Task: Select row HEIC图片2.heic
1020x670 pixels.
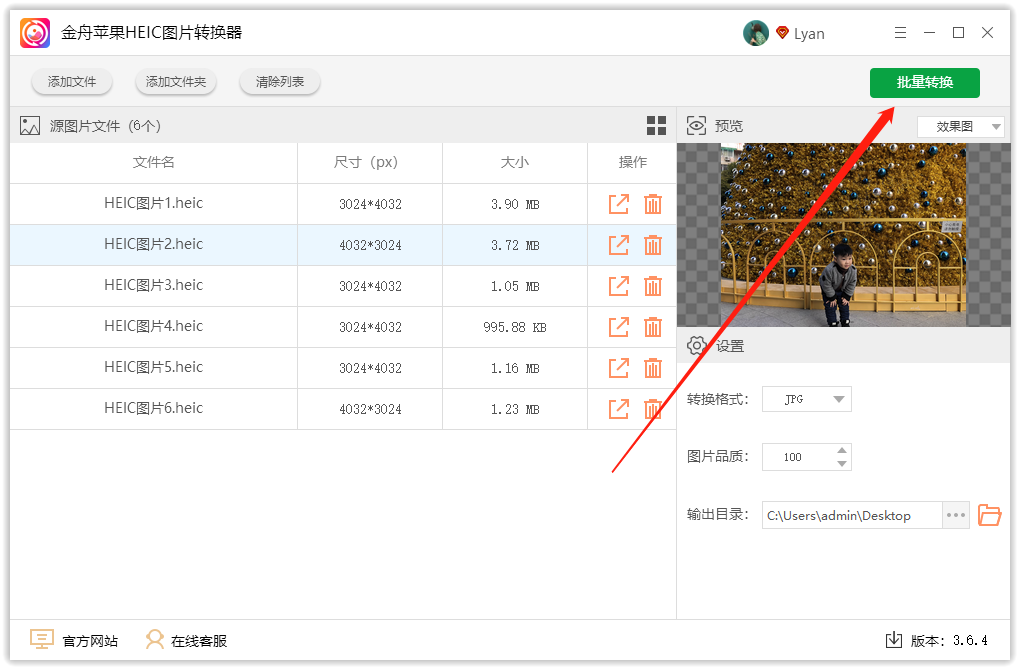Action: pyautogui.click(x=343, y=245)
